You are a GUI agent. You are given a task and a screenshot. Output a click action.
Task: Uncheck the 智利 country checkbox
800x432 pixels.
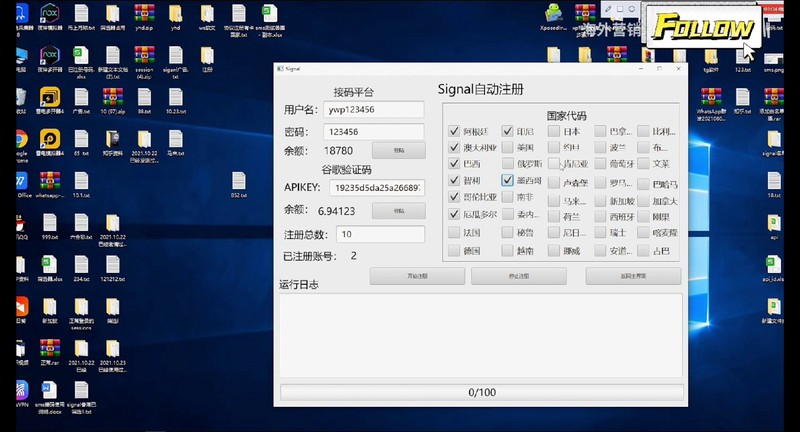[454, 180]
